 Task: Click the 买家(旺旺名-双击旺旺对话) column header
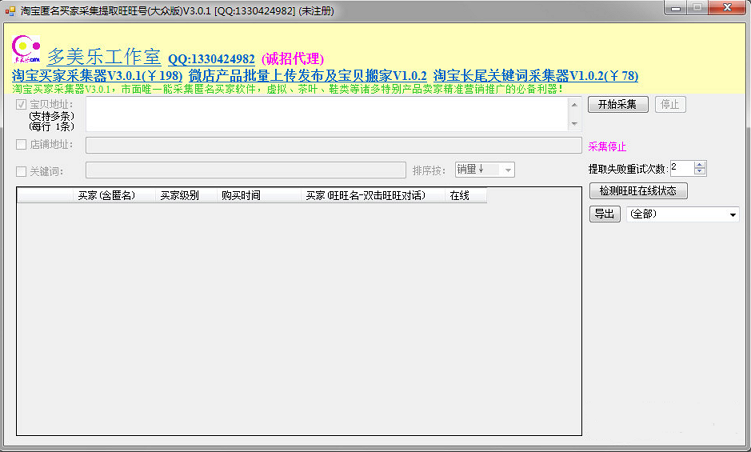373,195
